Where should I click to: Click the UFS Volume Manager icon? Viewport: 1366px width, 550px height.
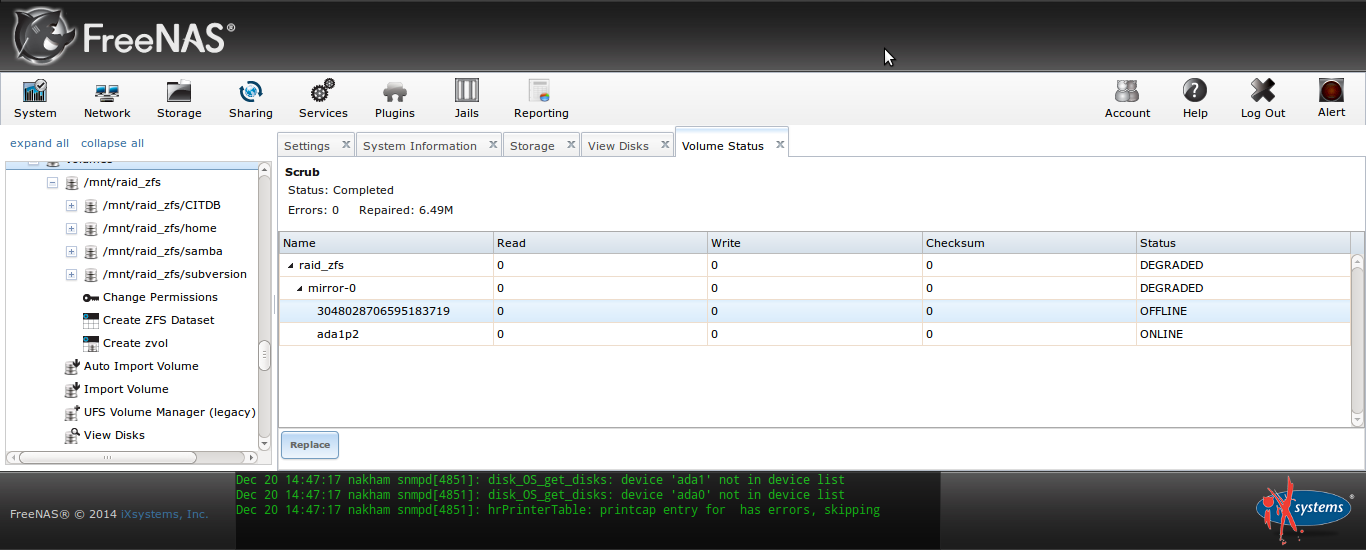point(72,412)
